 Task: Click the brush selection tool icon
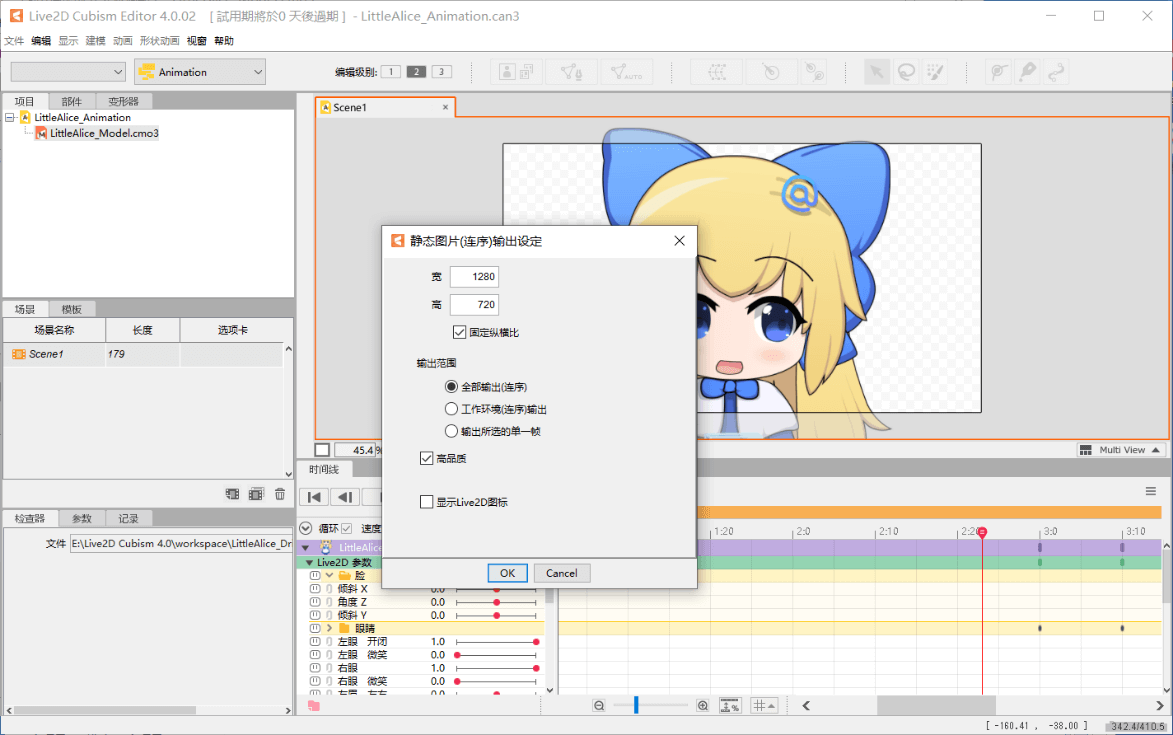pos(935,72)
